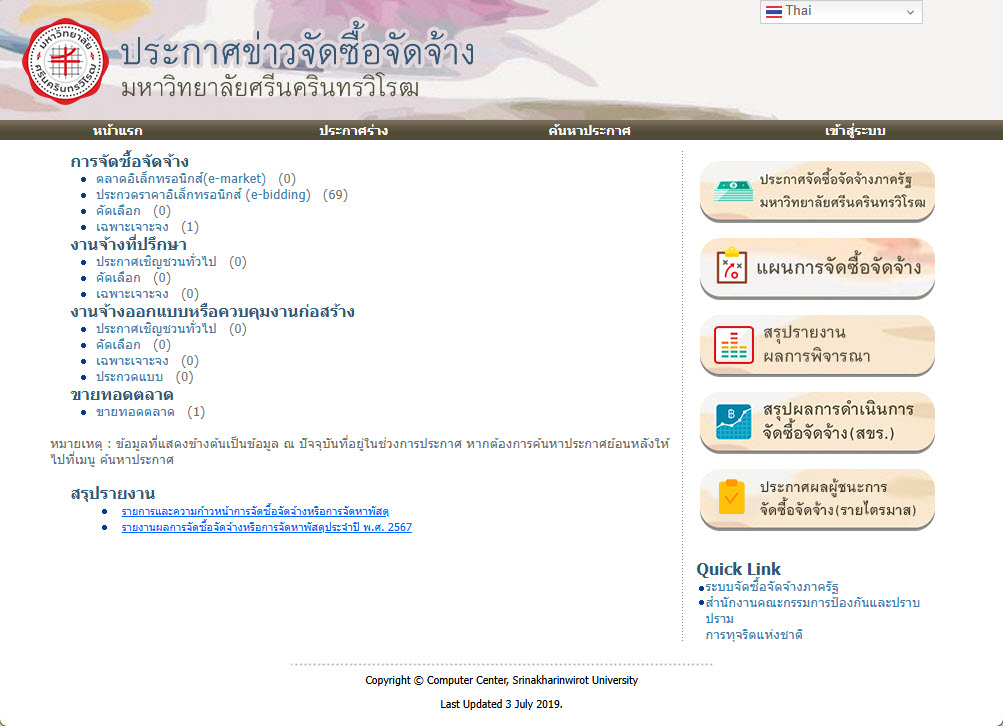Click ขายทอดตลาด list link

(135, 412)
